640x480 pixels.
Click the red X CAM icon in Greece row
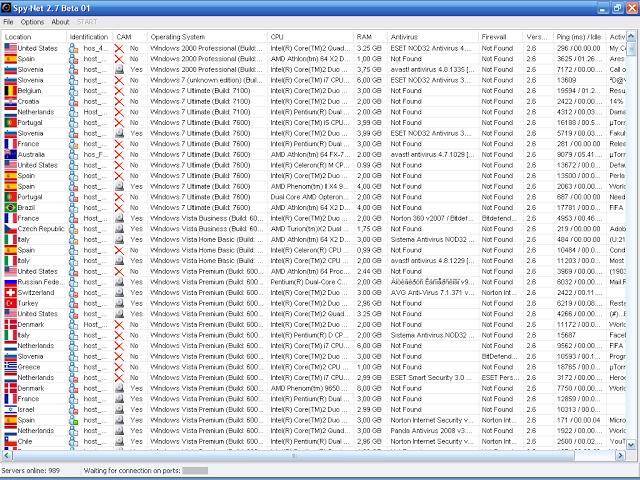pos(119,367)
